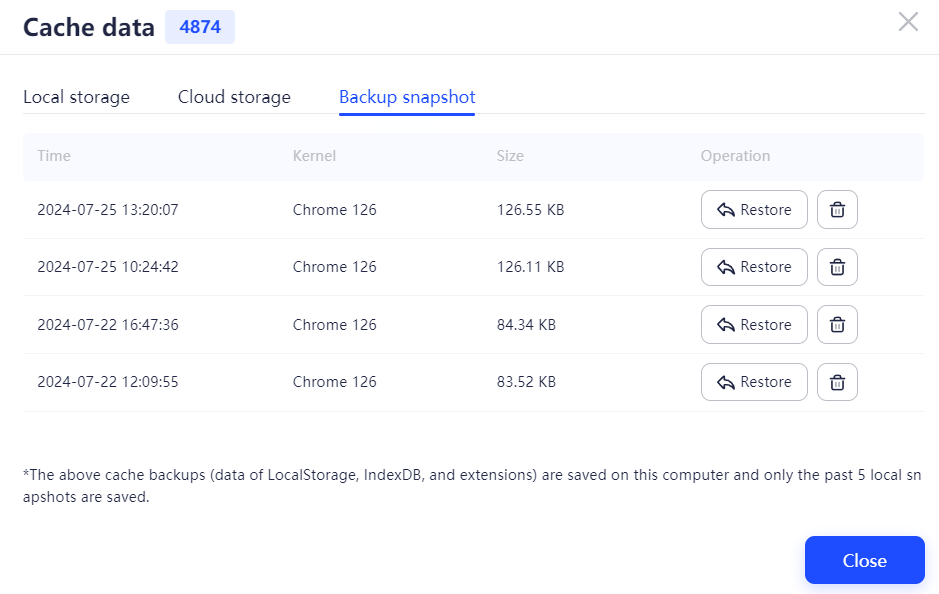Viewport: 939px width, 594px height.
Task: Click the Size column header
Action: pyautogui.click(x=510, y=156)
